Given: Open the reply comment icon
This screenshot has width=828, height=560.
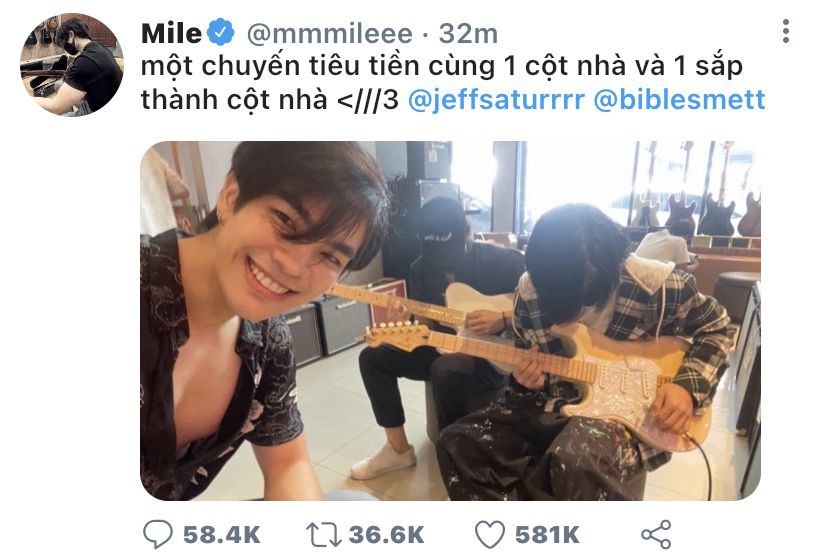Looking at the screenshot, I should click(157, 534).
